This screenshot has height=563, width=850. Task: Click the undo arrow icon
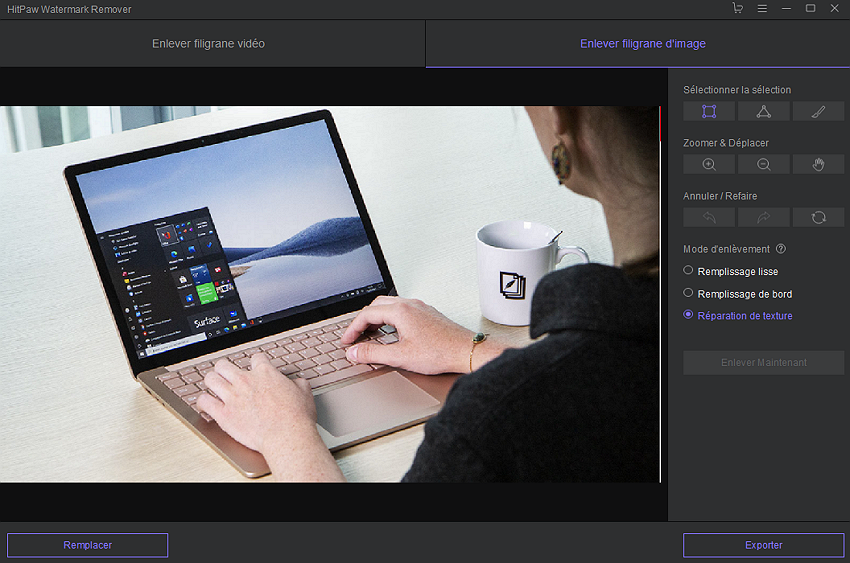709,217
